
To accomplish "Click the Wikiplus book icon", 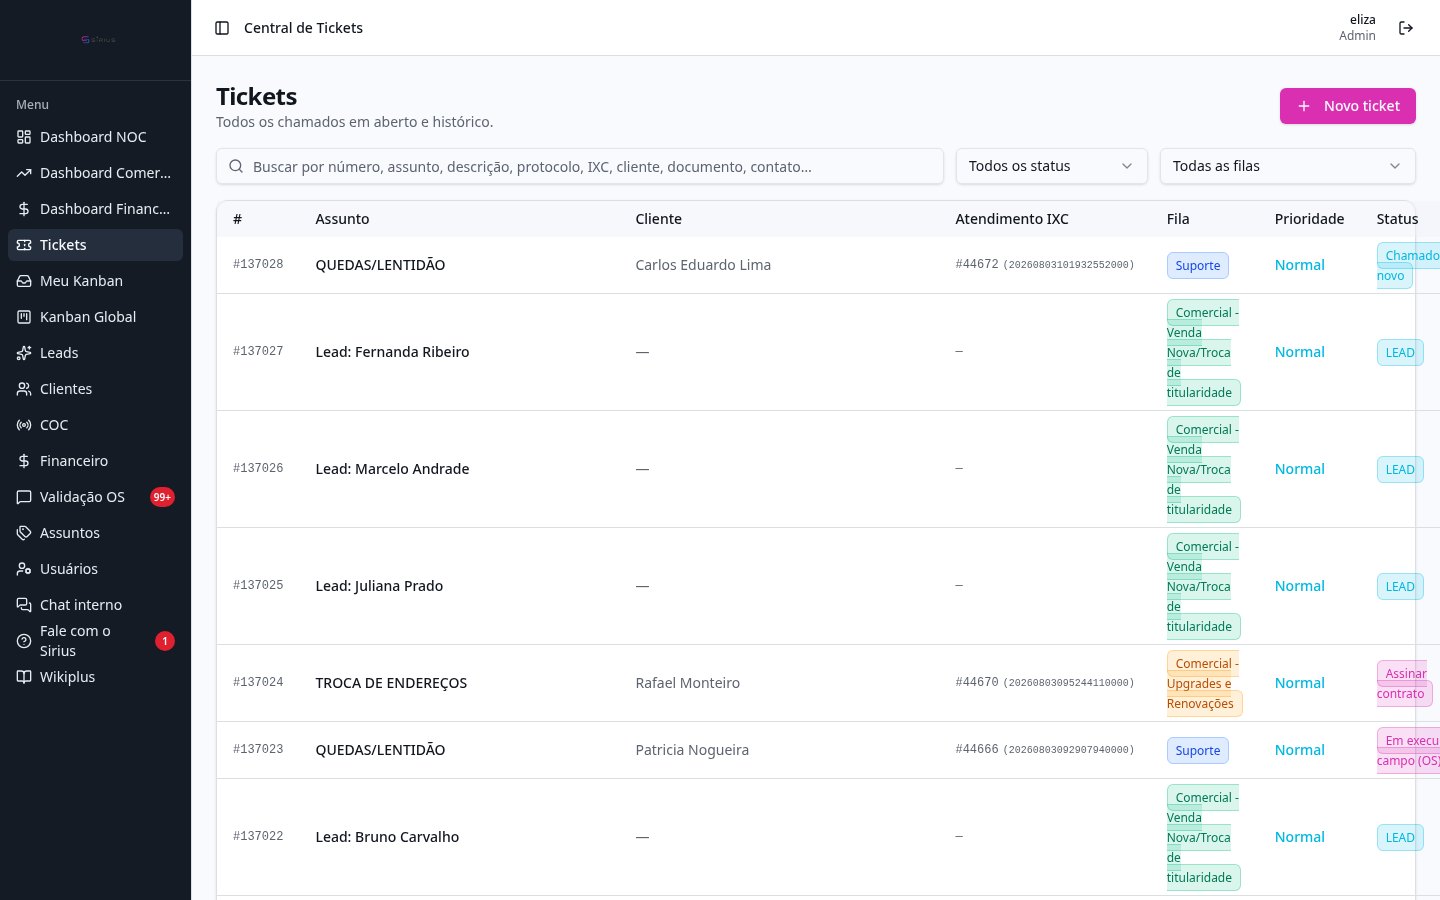I will point(24,677).
